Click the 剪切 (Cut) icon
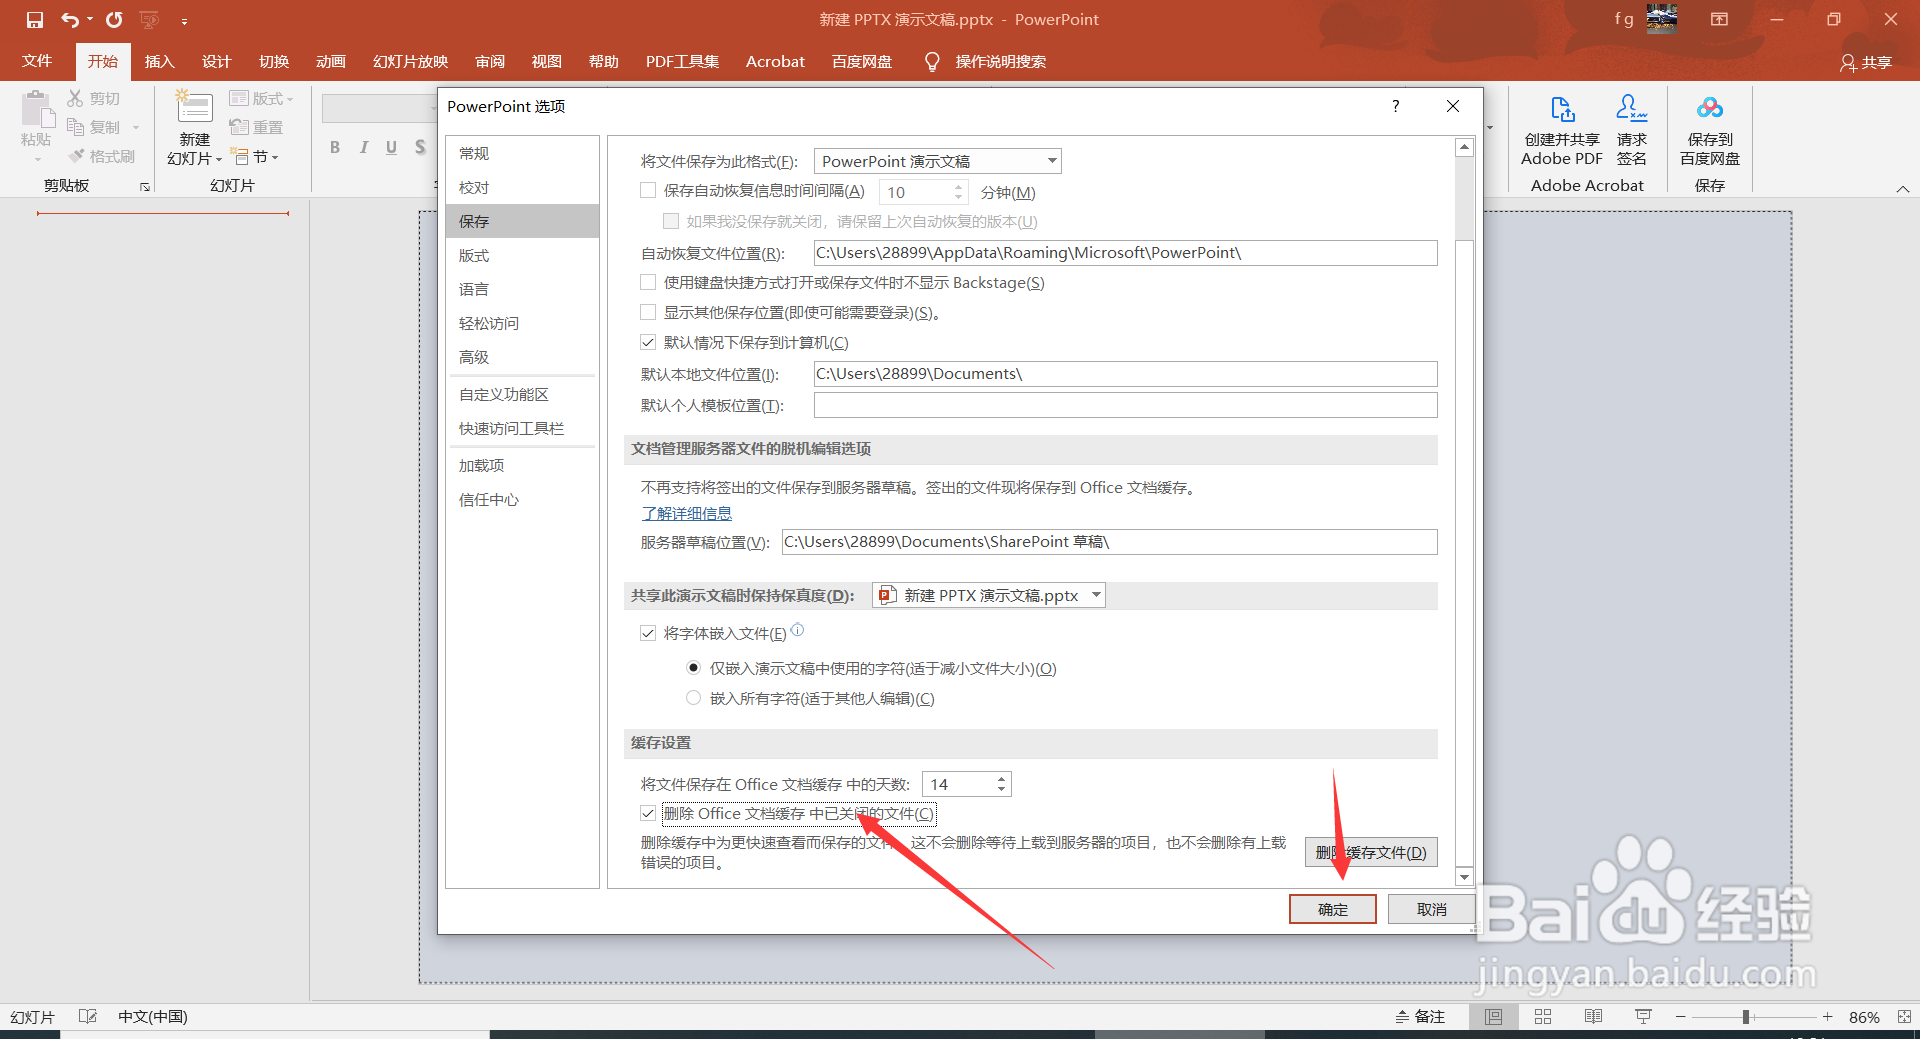Image resolution: width=1920 pixels, height=1039 pixels. point(74,97)
